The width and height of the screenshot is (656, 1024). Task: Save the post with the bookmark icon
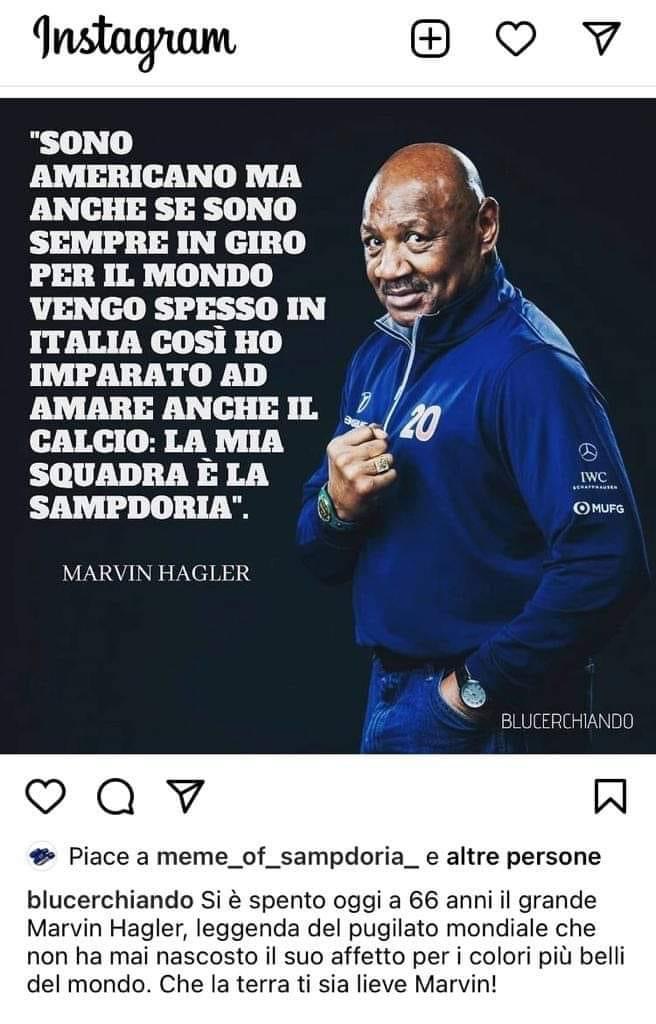coord(610,796)
